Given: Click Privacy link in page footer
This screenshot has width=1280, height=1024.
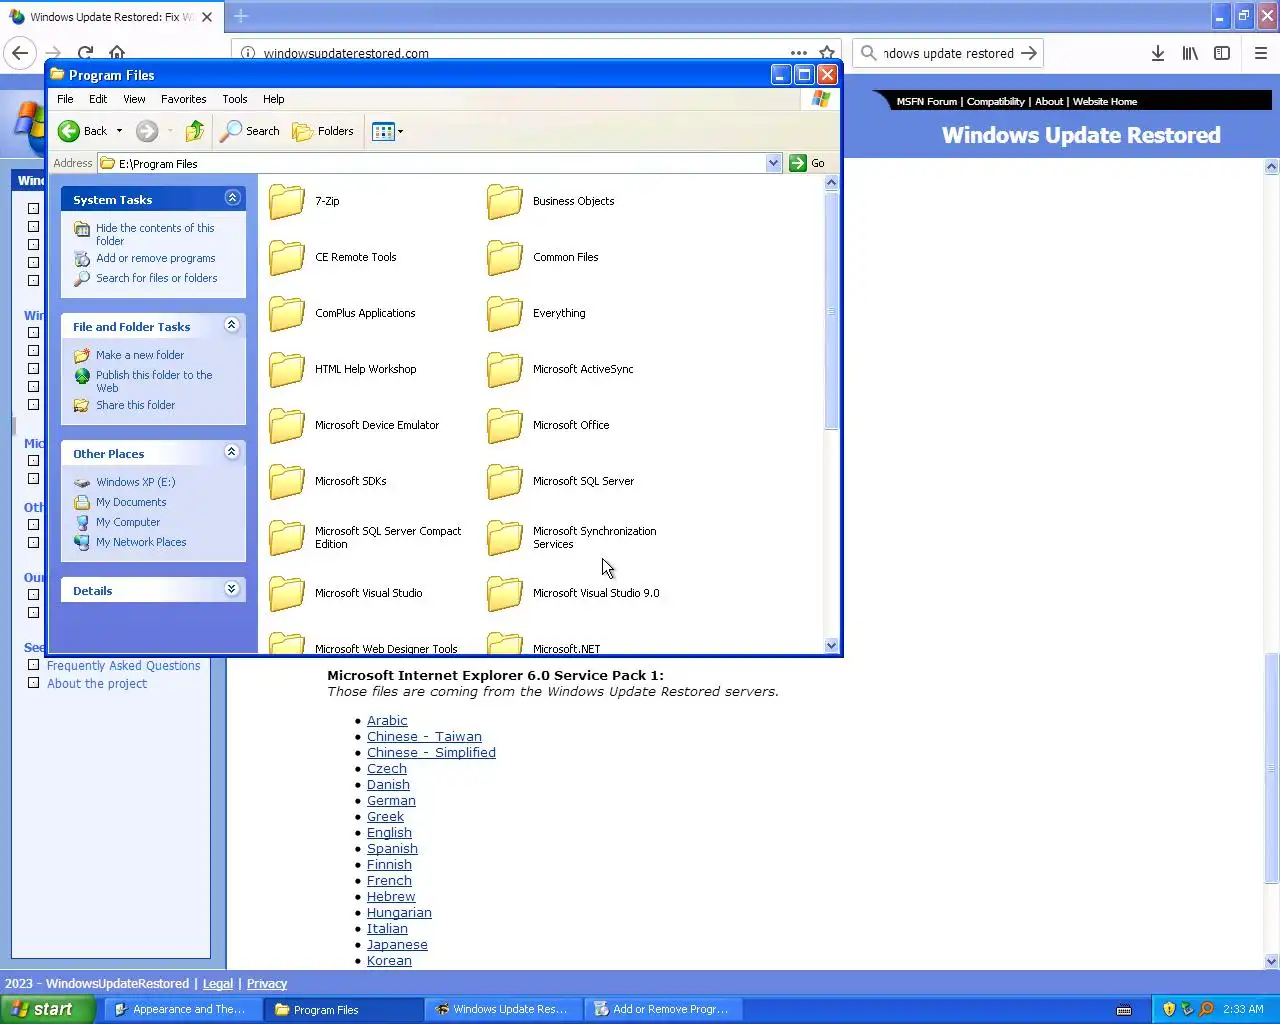Looking at the screenshot, I should (x=267, y=984).
